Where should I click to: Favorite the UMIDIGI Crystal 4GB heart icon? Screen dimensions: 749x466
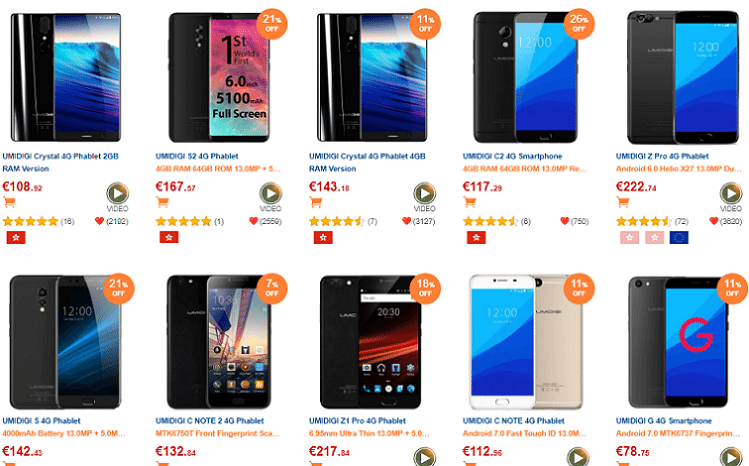point(406,221)
